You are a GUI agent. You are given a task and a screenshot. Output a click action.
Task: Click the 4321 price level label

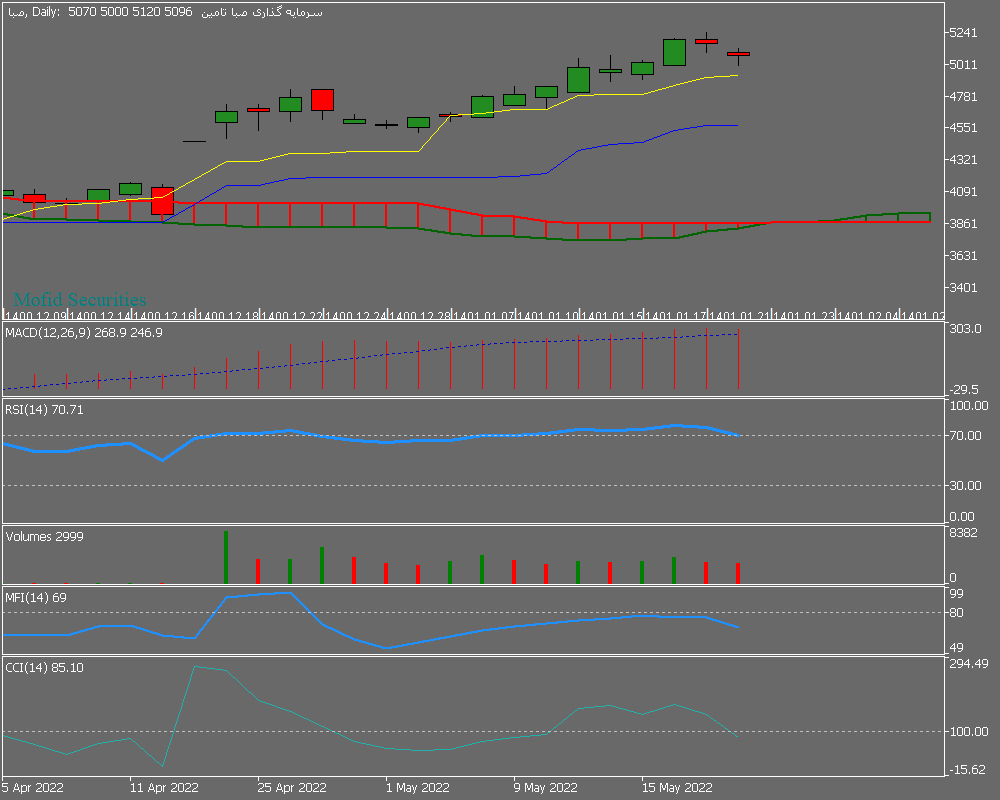click(963, 159)
